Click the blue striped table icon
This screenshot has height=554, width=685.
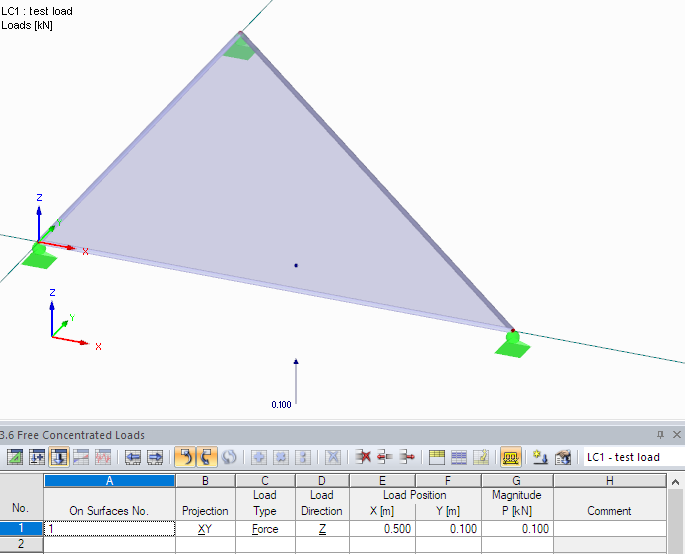point(459,457)
